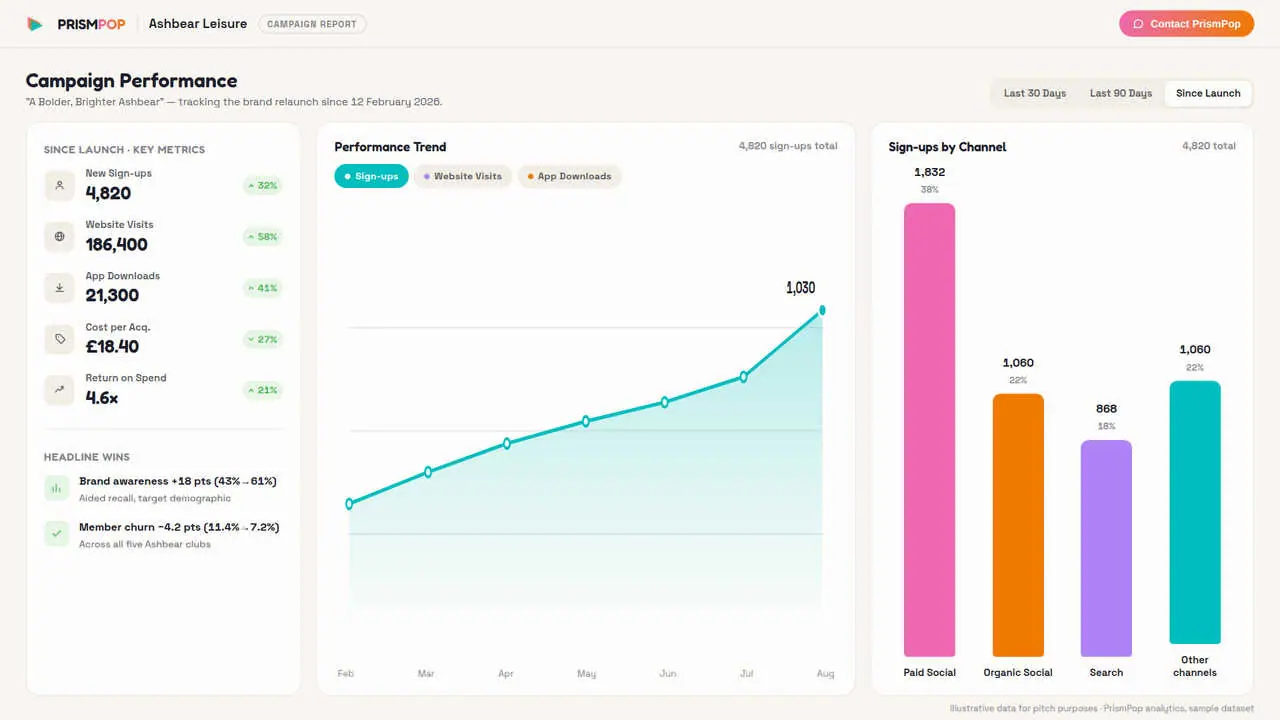Viewport: 1280px width, 720px height.
Task: Click the Cost per Acq. tag icon
Action: click(x=60, y=339)
